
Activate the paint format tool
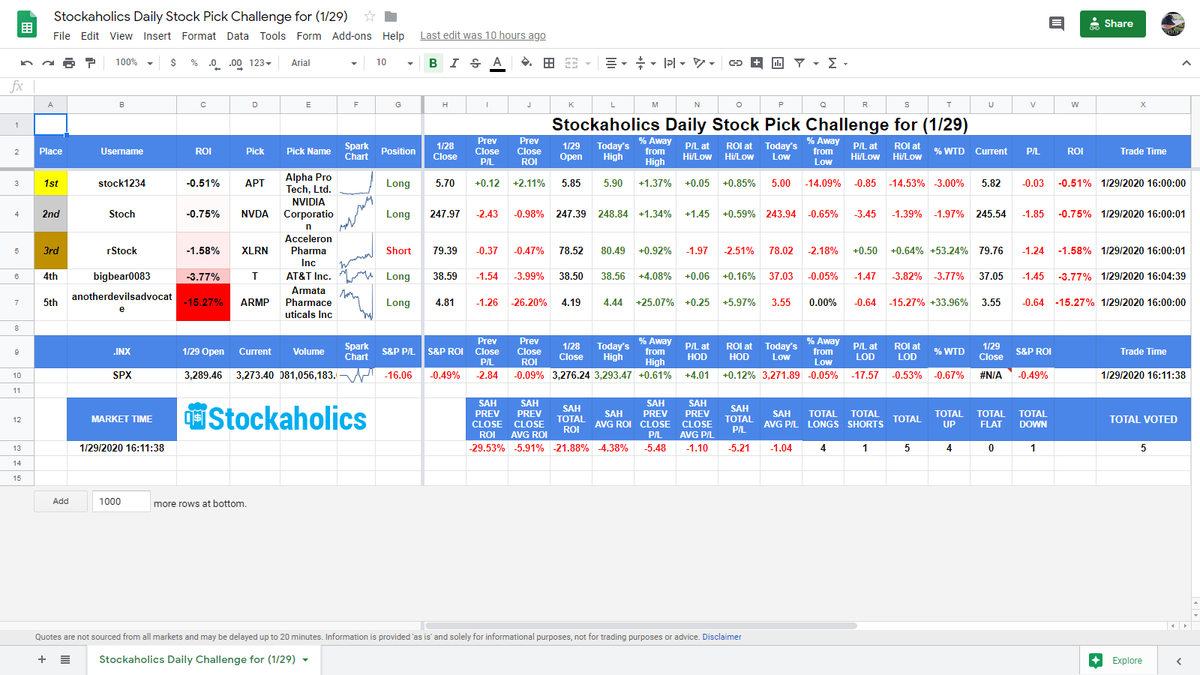click(90, 63)
